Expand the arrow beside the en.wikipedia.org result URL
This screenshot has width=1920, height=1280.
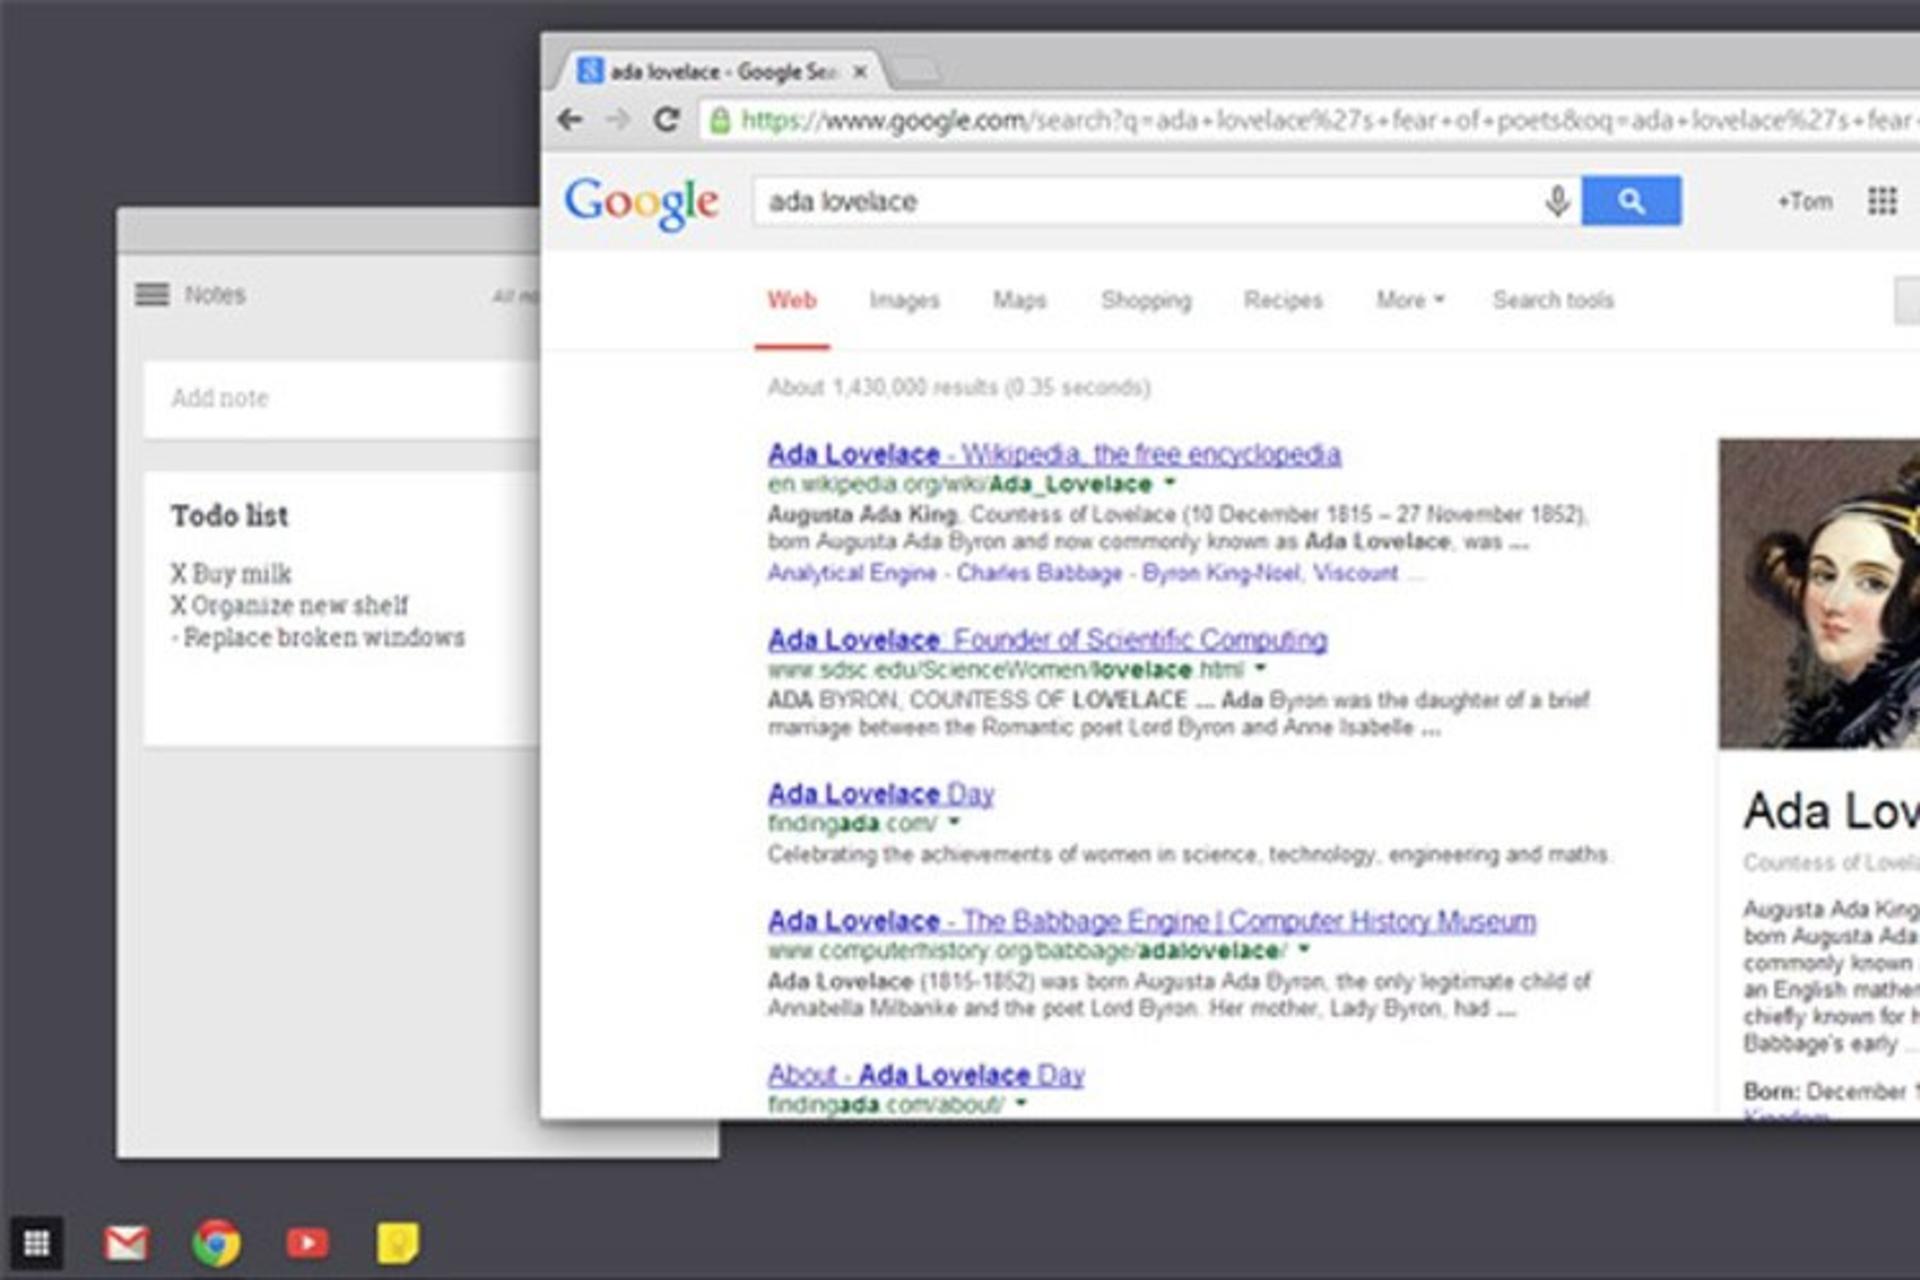coord(1169,483)
